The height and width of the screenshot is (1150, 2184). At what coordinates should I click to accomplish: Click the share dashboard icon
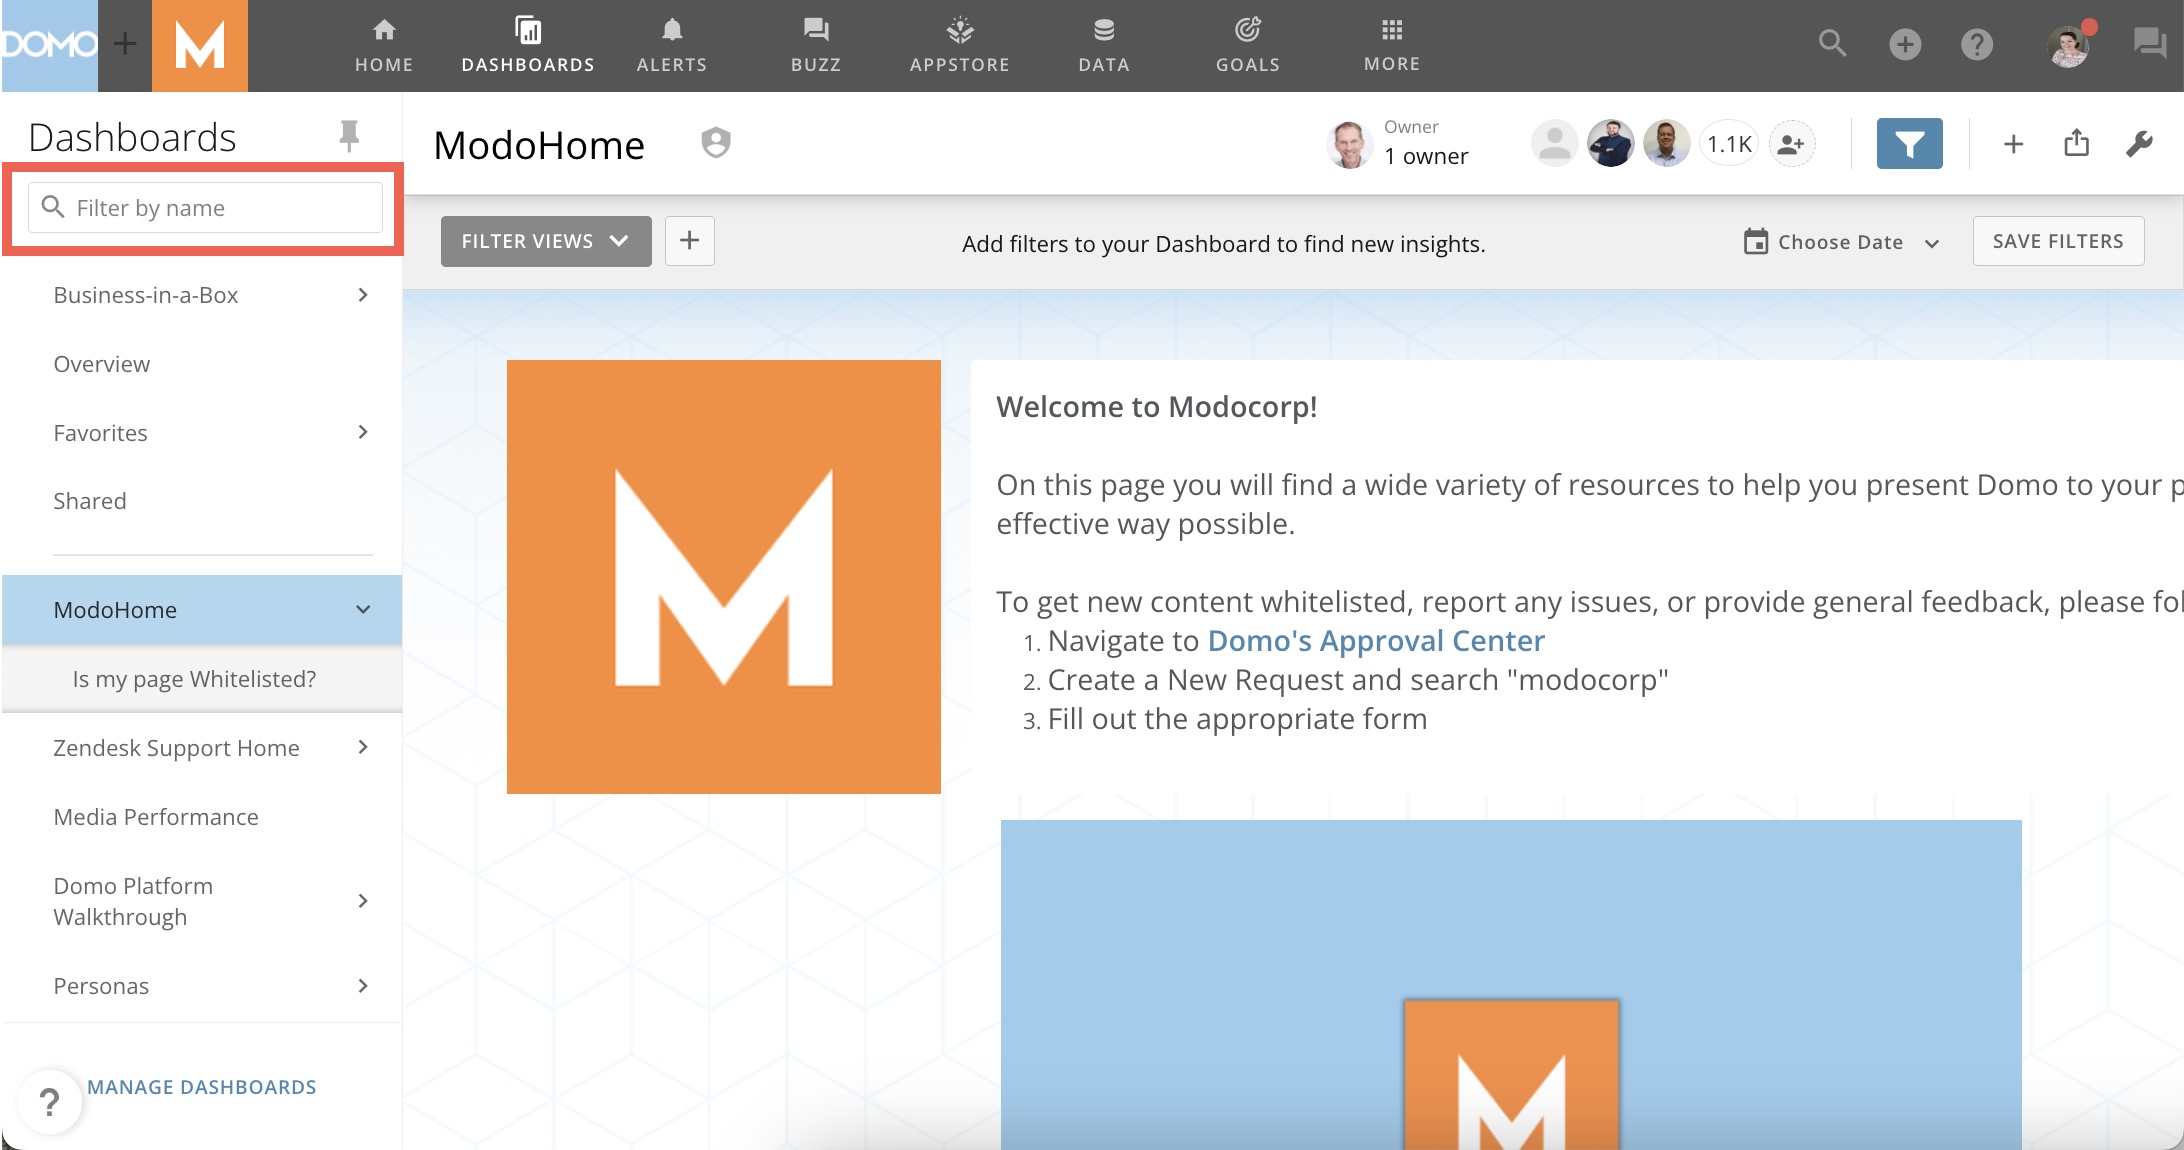pyautogui.click(x=2077, y=144)
